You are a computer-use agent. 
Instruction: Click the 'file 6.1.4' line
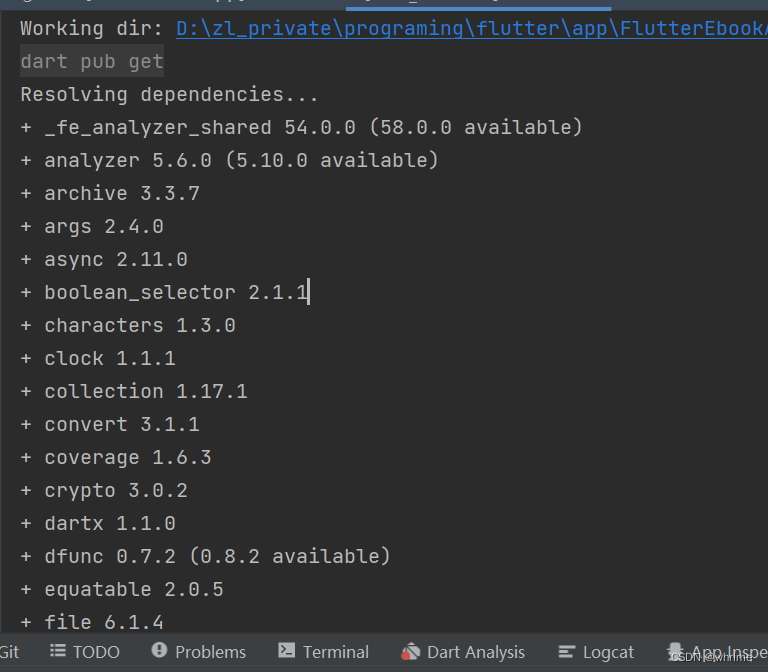[x=92, y=623]
